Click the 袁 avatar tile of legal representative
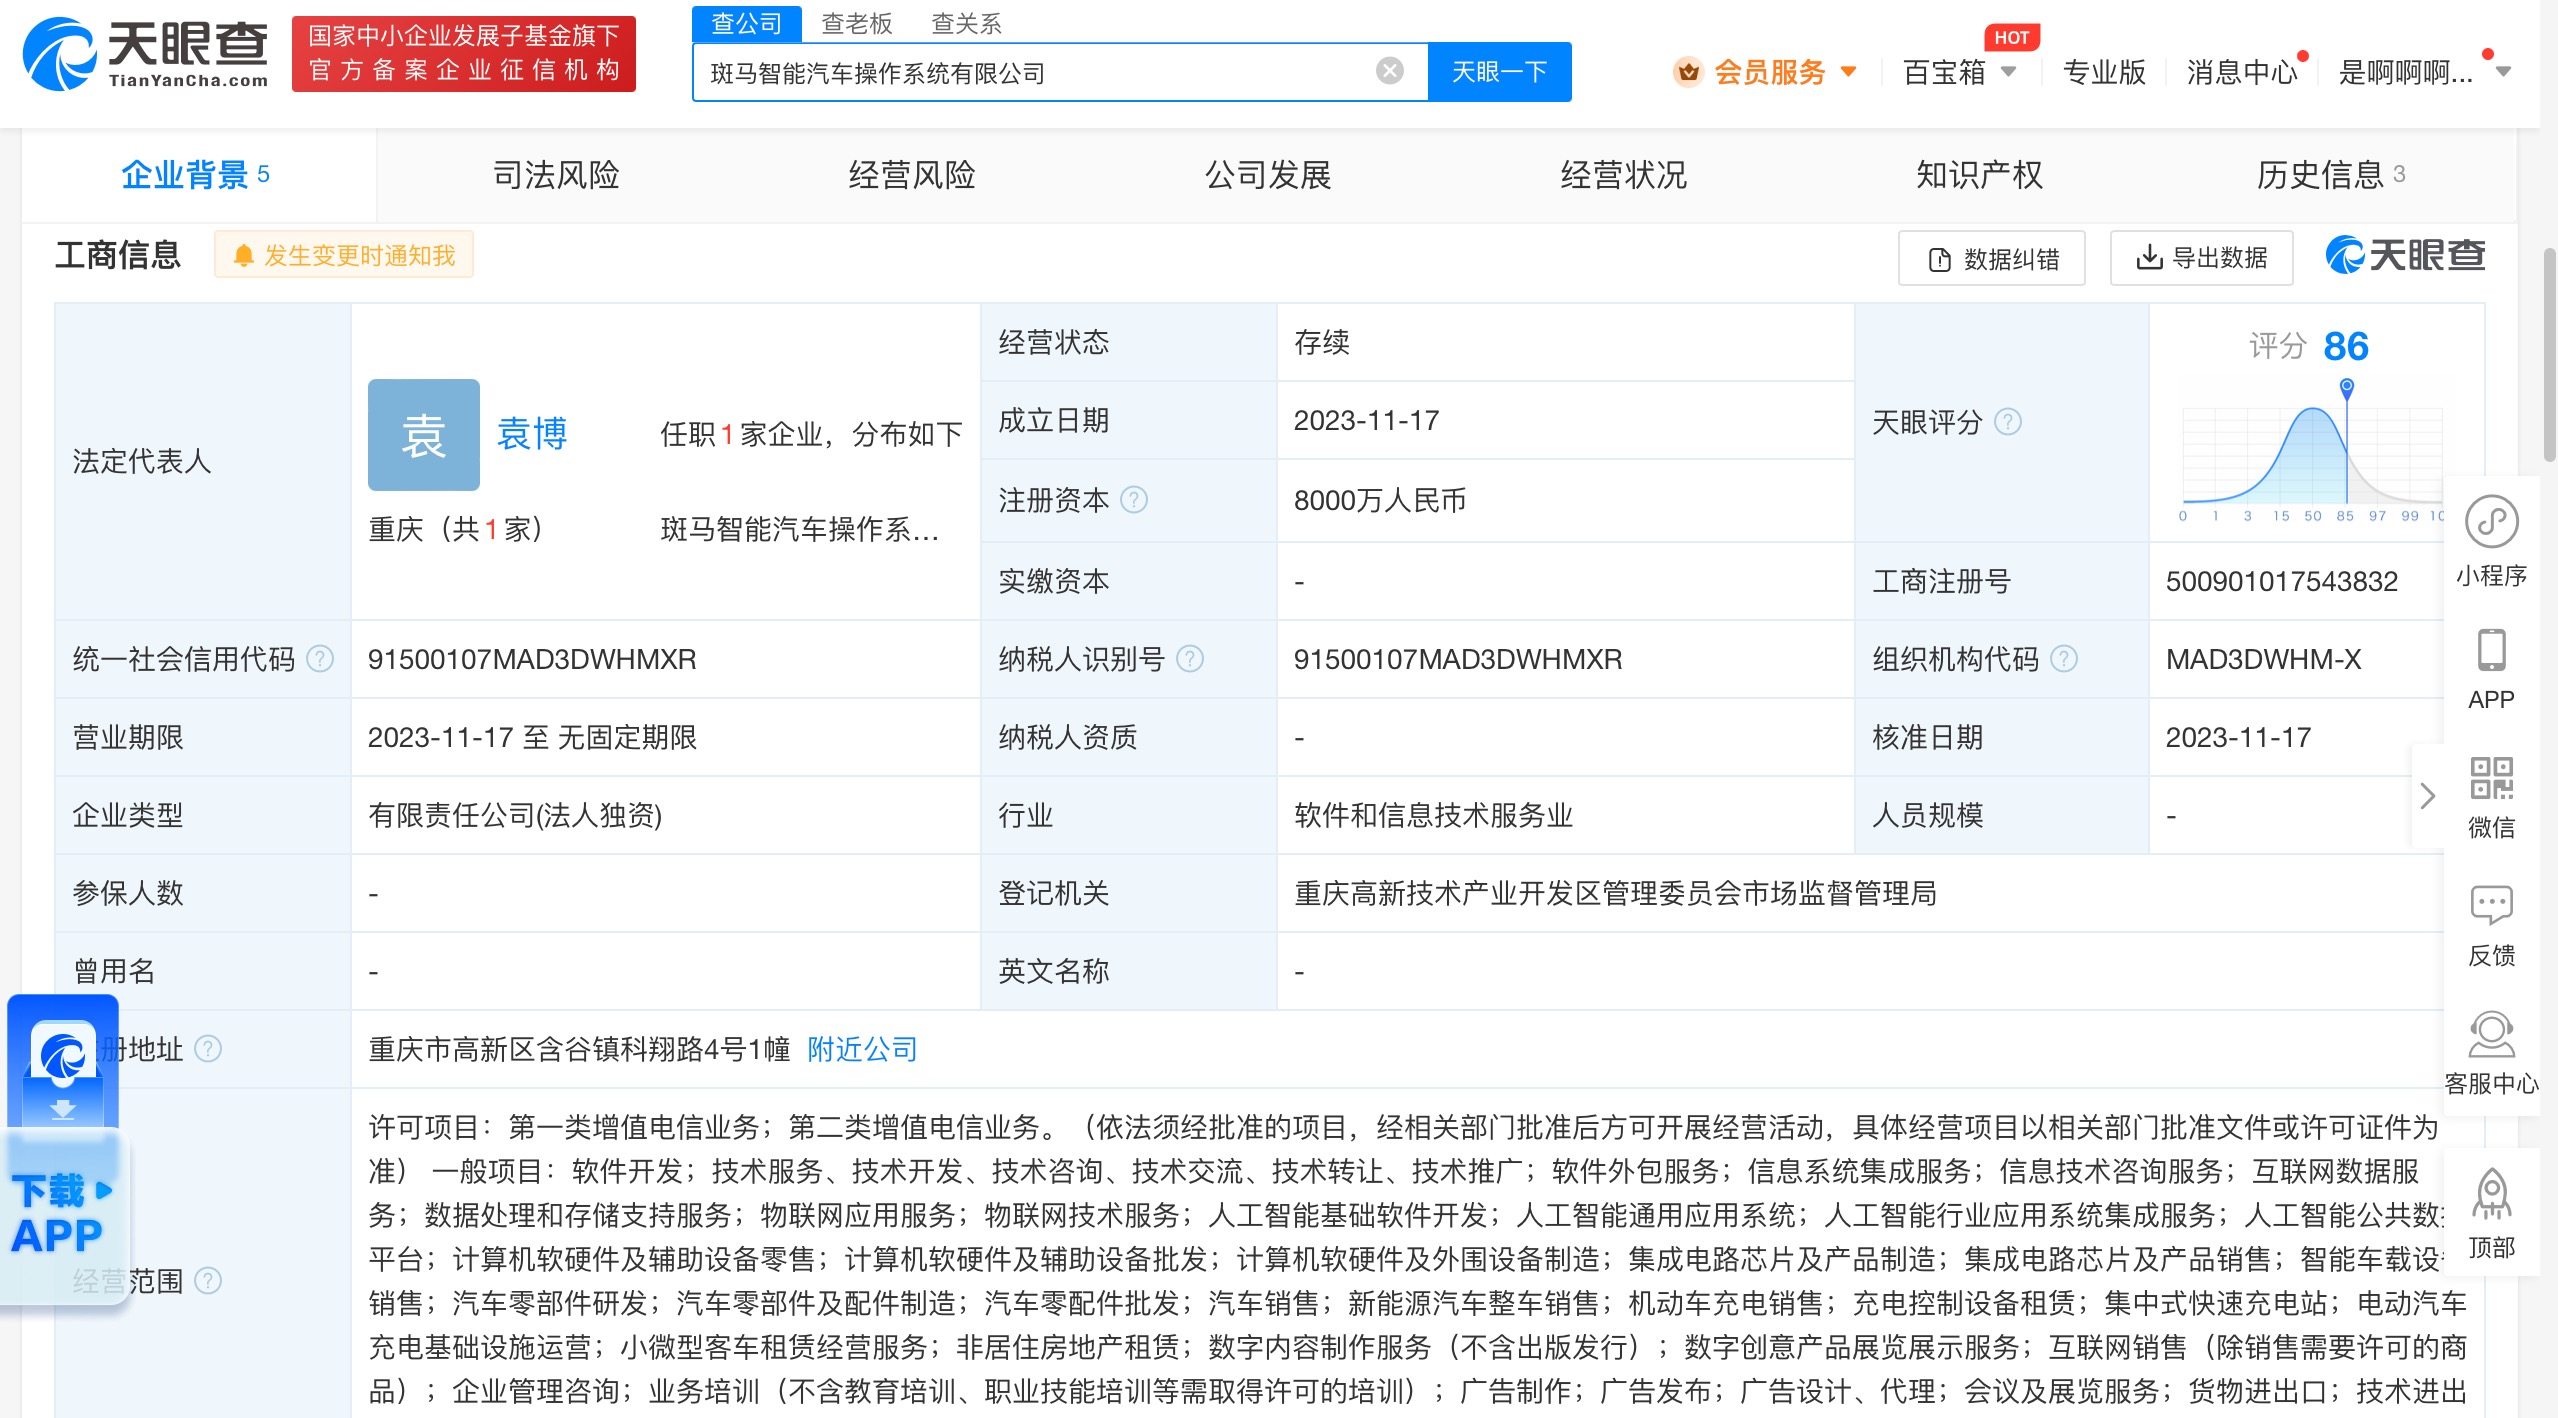The image size is (2558, 1418). (x=423, y=434)
